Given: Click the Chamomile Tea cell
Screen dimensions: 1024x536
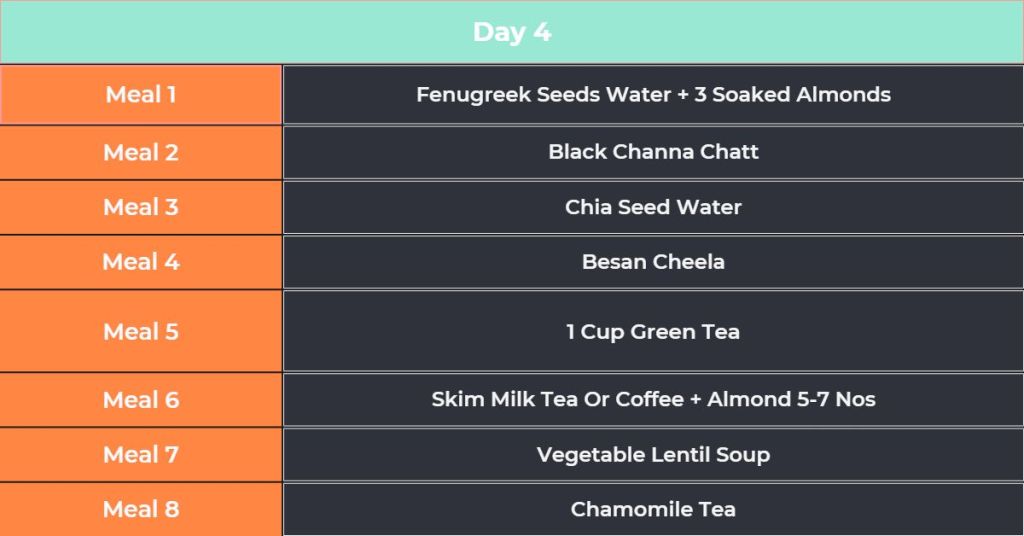Looking at the screenshot, I should pos(653,509).
